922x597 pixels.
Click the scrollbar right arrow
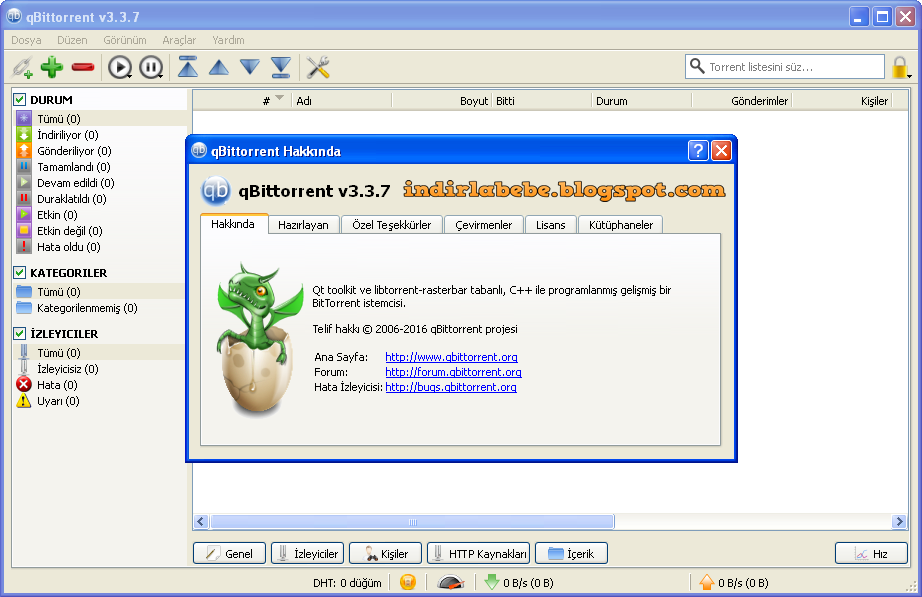[898, 522]
